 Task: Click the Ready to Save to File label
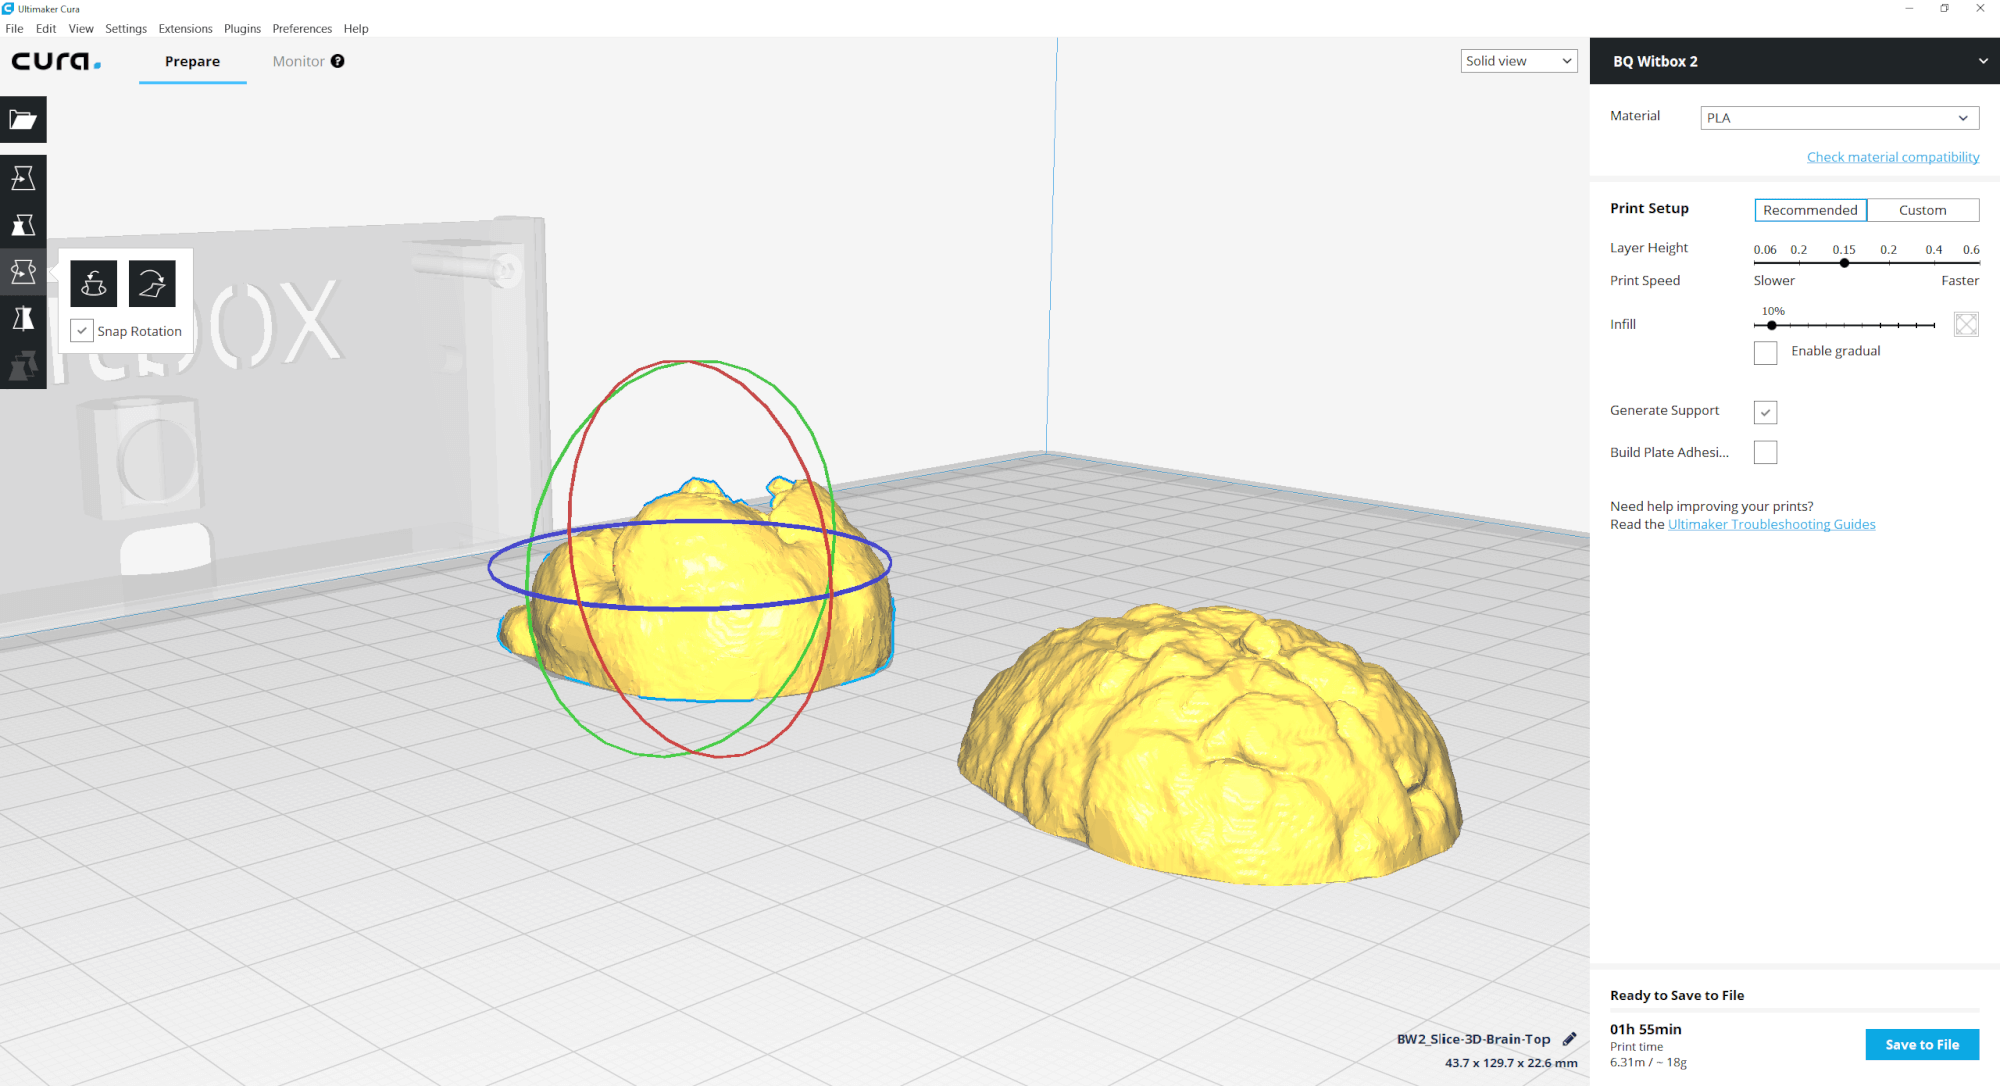[x=1677, y=995]
